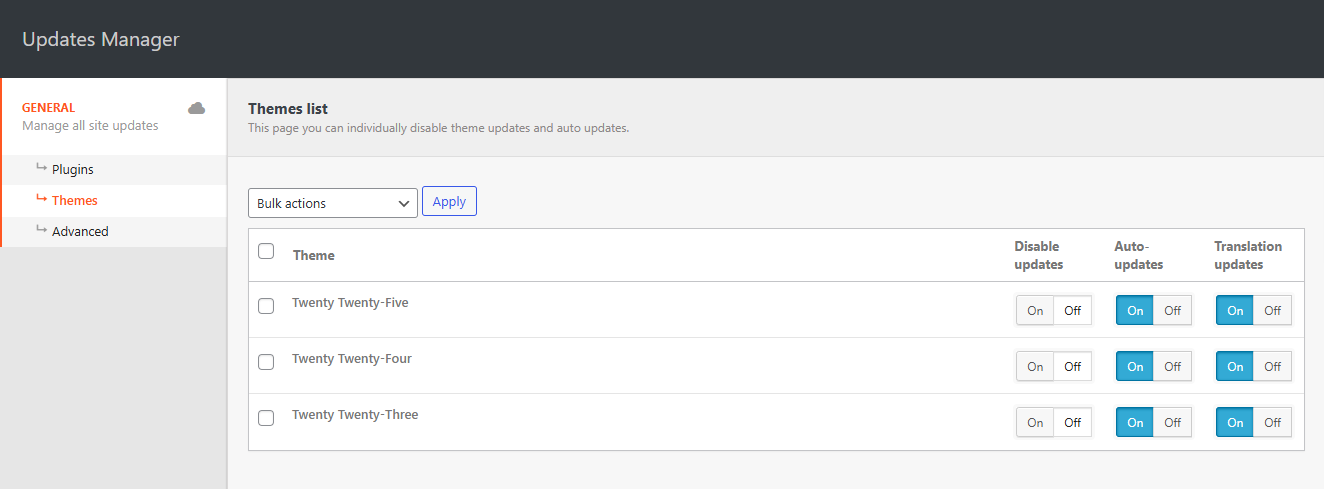Turn off Translation updates for Twenty Twenty-Four

pyautogui.click(x=1273, y=367)
